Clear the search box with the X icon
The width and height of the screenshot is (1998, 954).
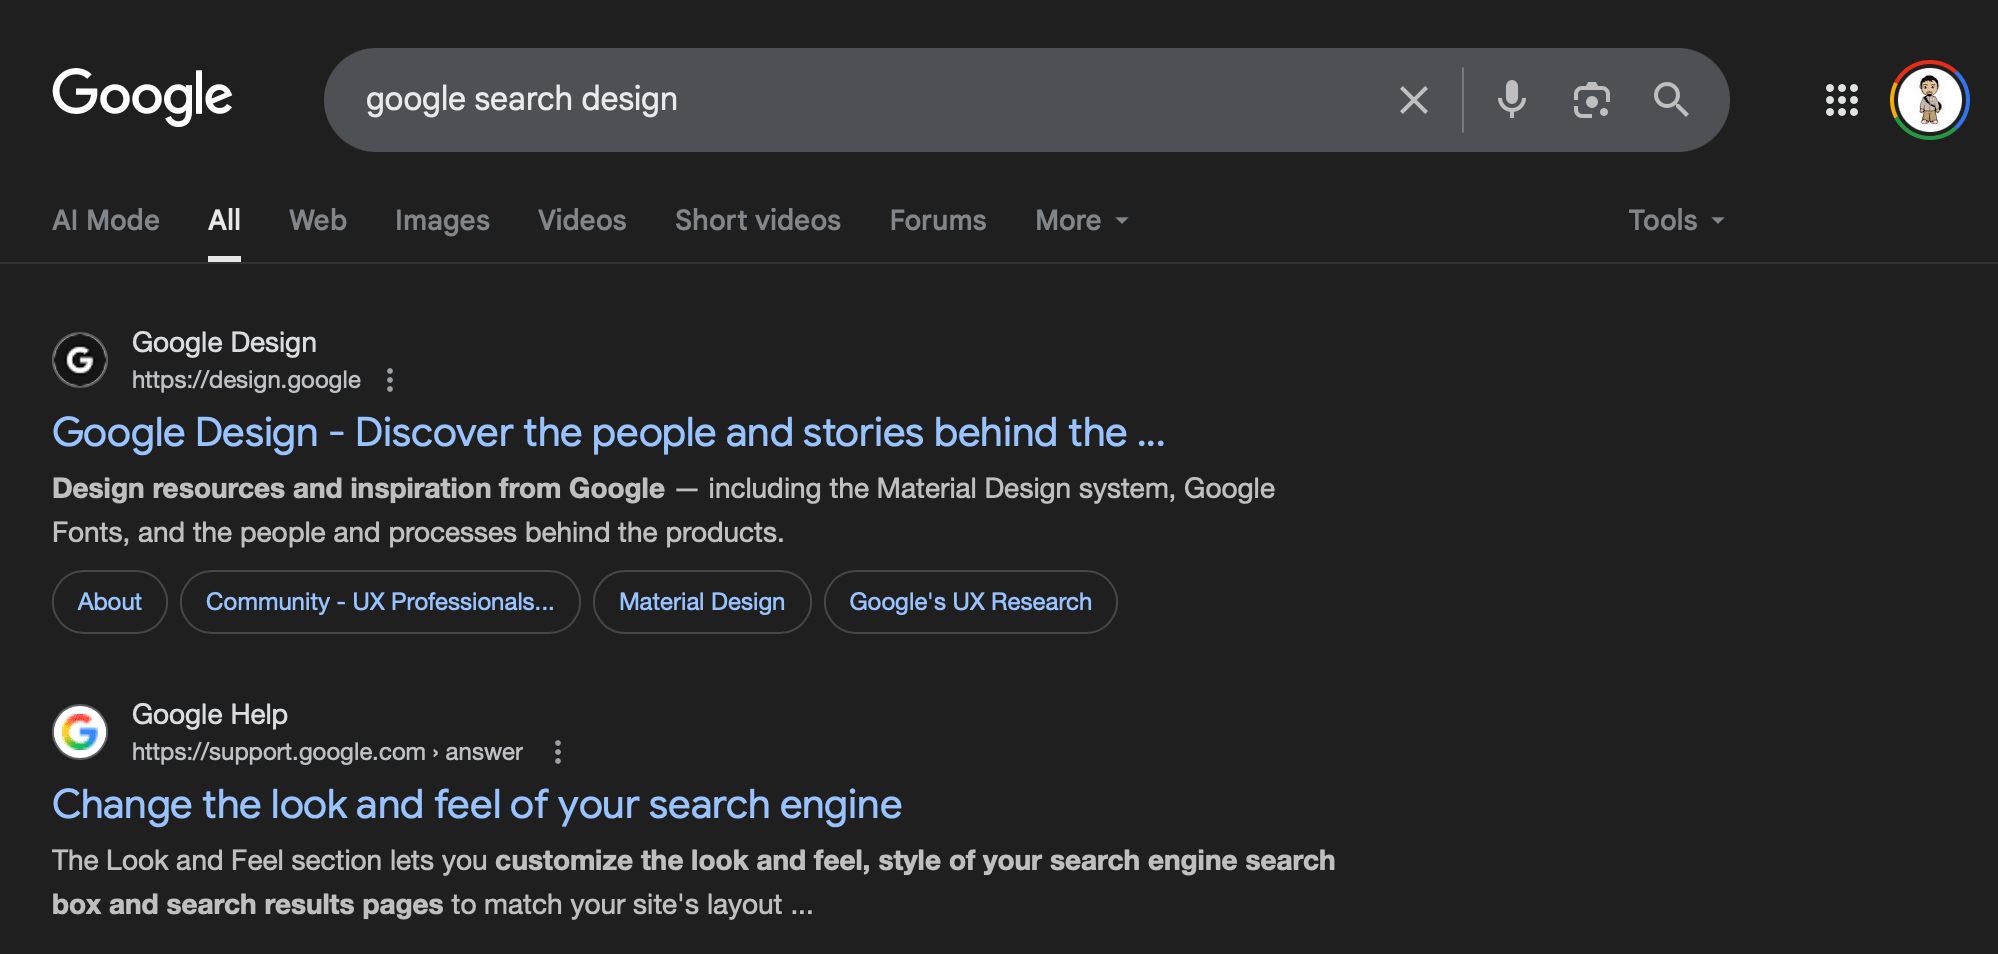[1414, 100]
